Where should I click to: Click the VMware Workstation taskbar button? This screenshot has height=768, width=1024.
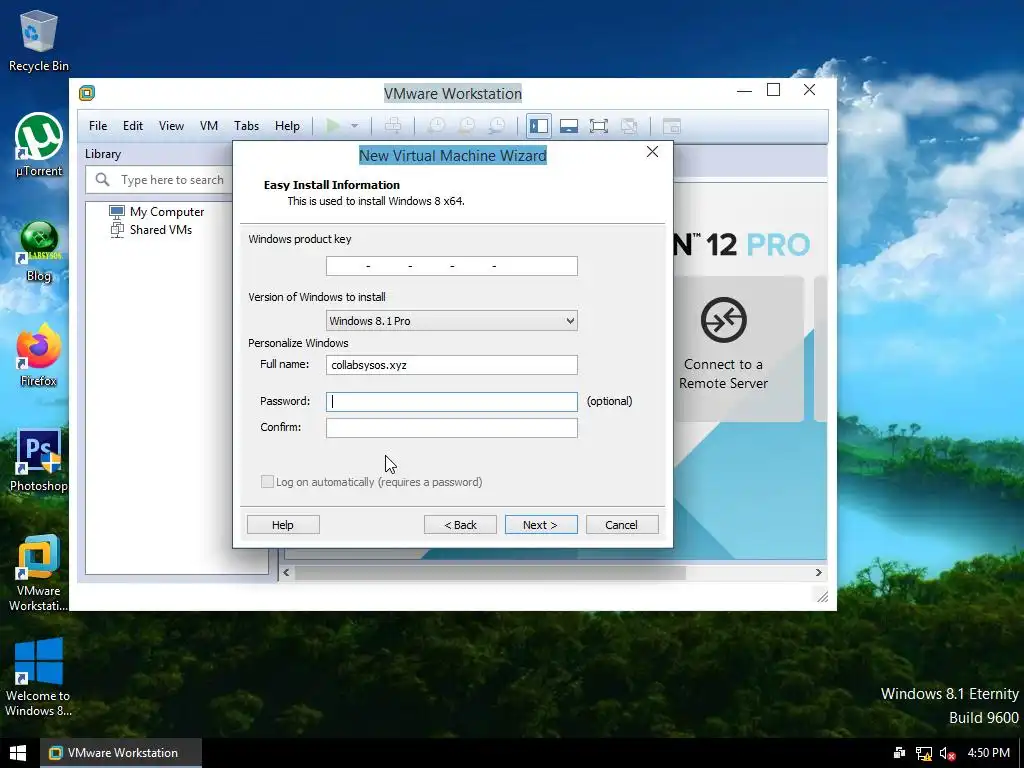(x=121, y=753)
